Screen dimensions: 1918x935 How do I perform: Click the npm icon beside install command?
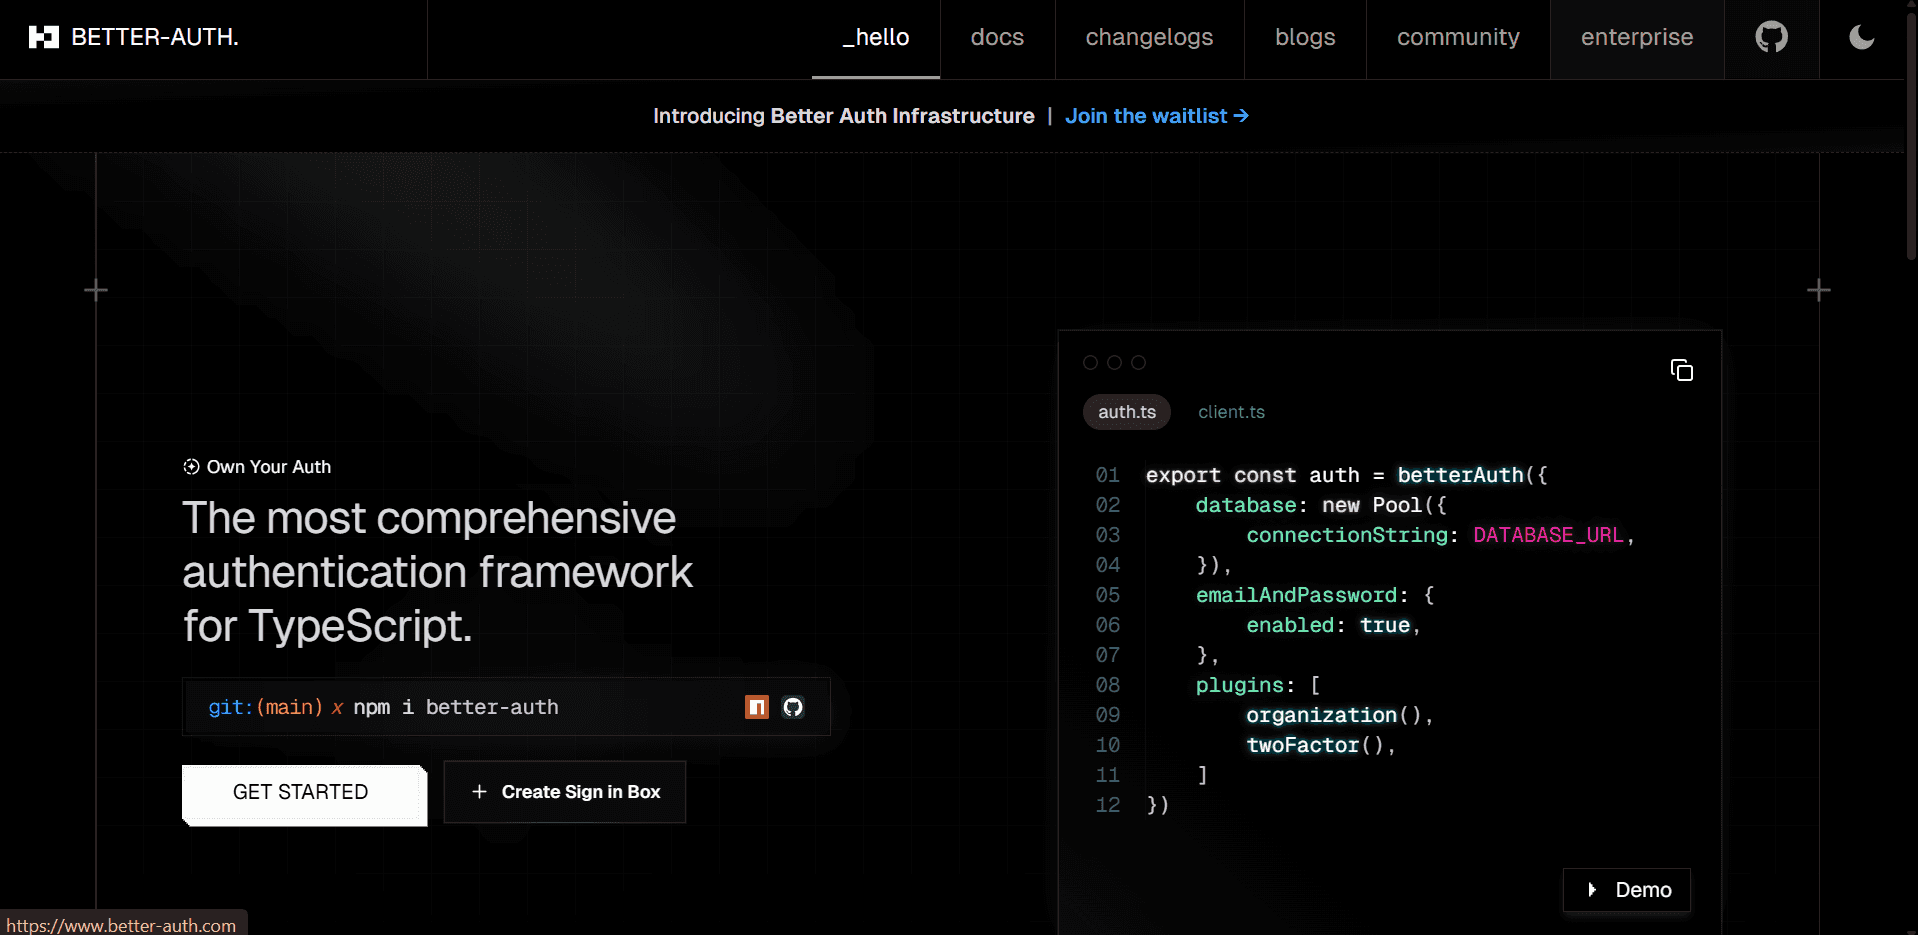757,707
